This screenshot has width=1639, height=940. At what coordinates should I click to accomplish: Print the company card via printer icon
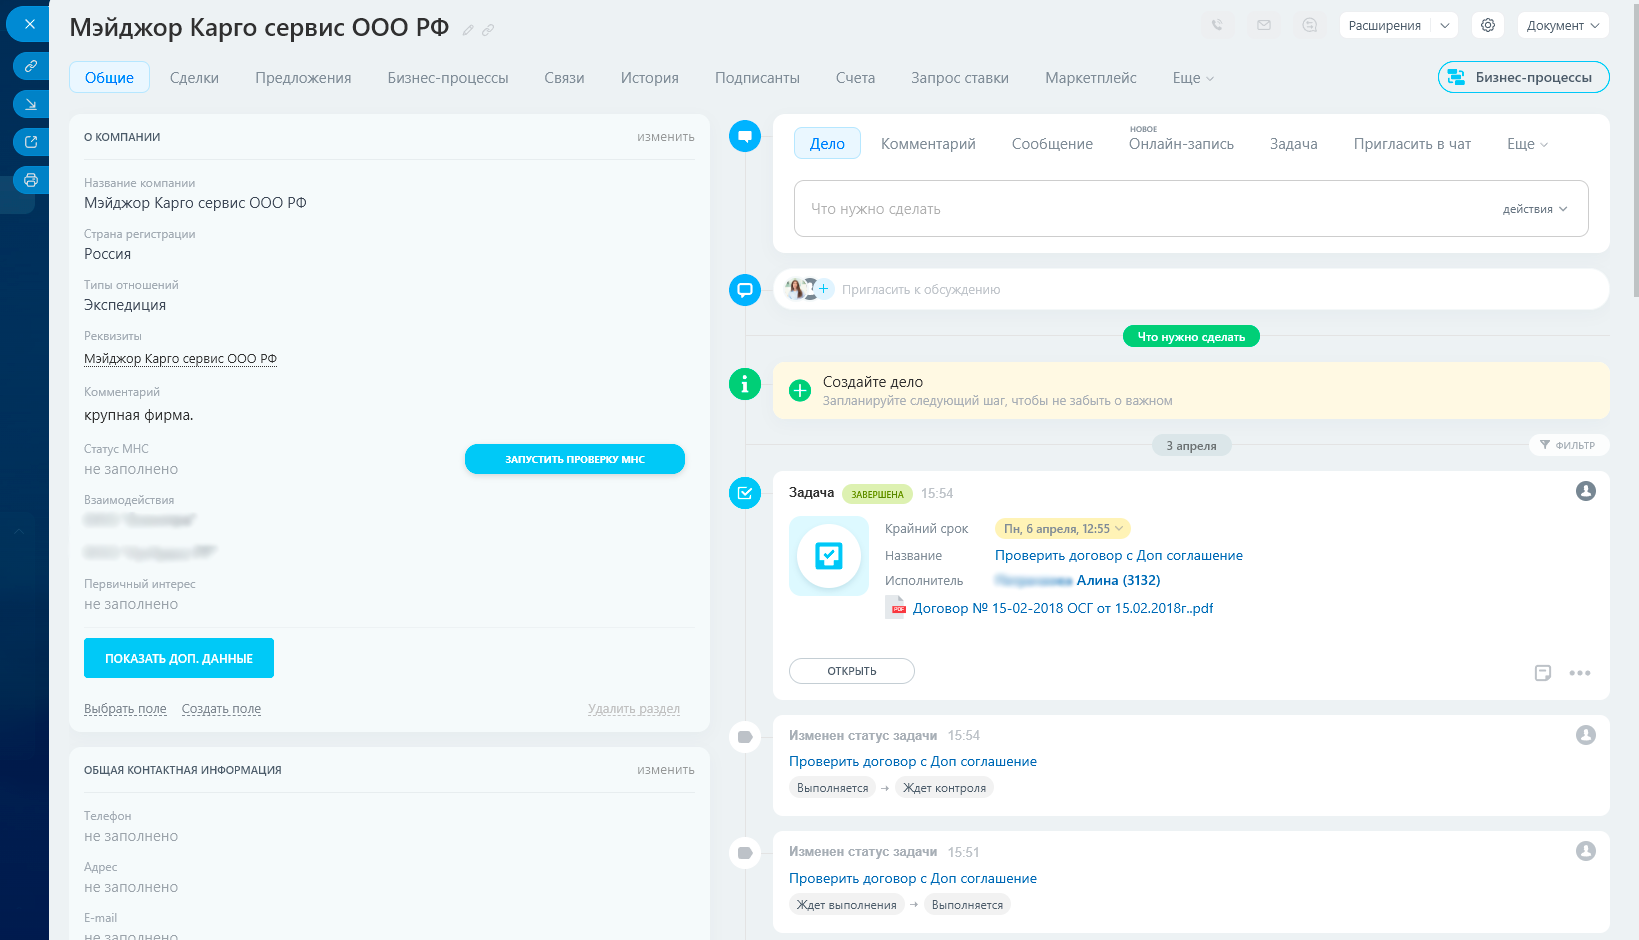tap(31, 180)
